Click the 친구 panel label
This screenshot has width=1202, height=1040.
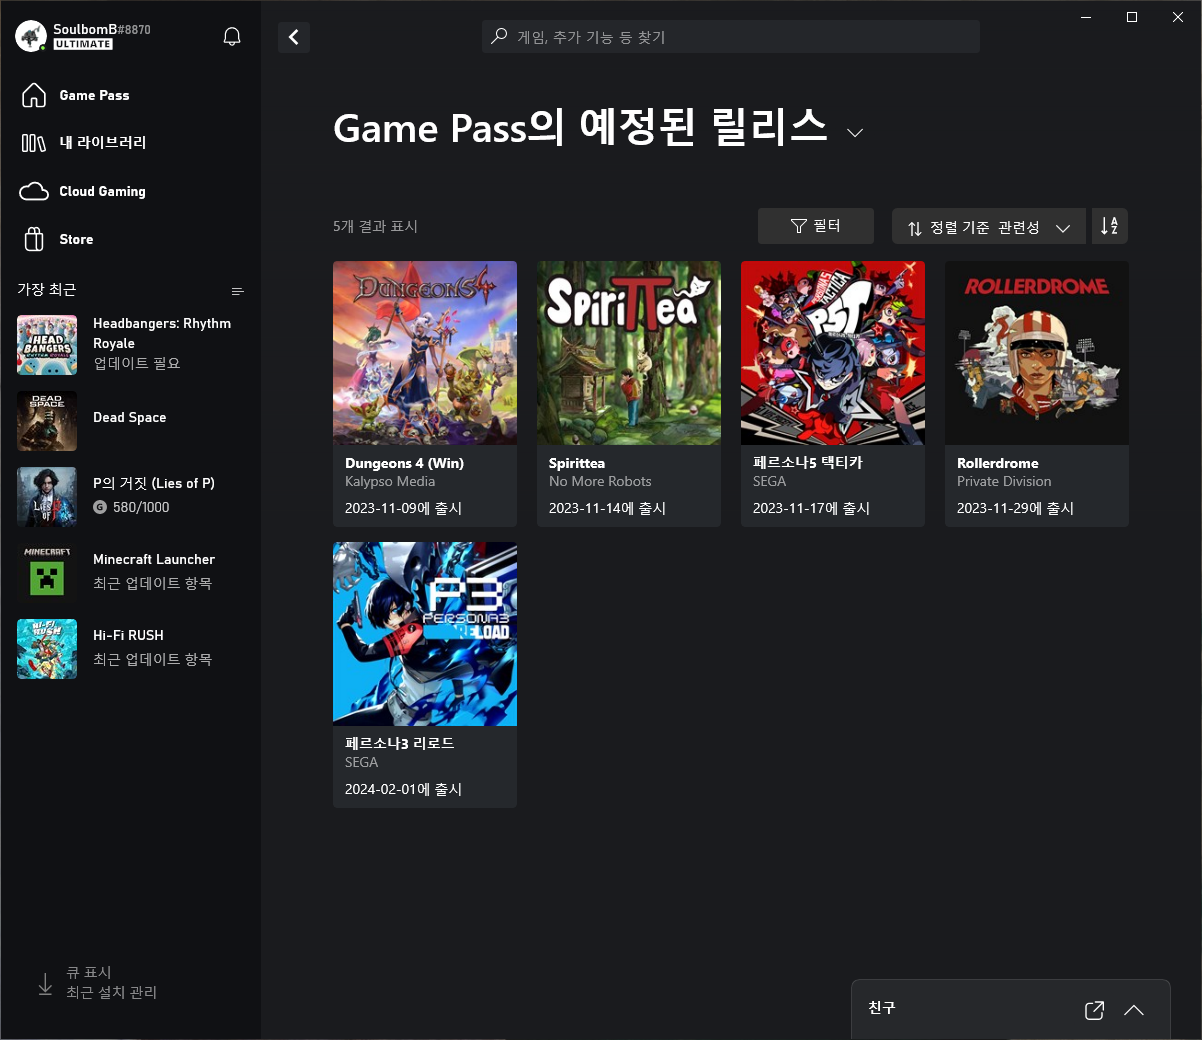click(x=882, y=1007)
